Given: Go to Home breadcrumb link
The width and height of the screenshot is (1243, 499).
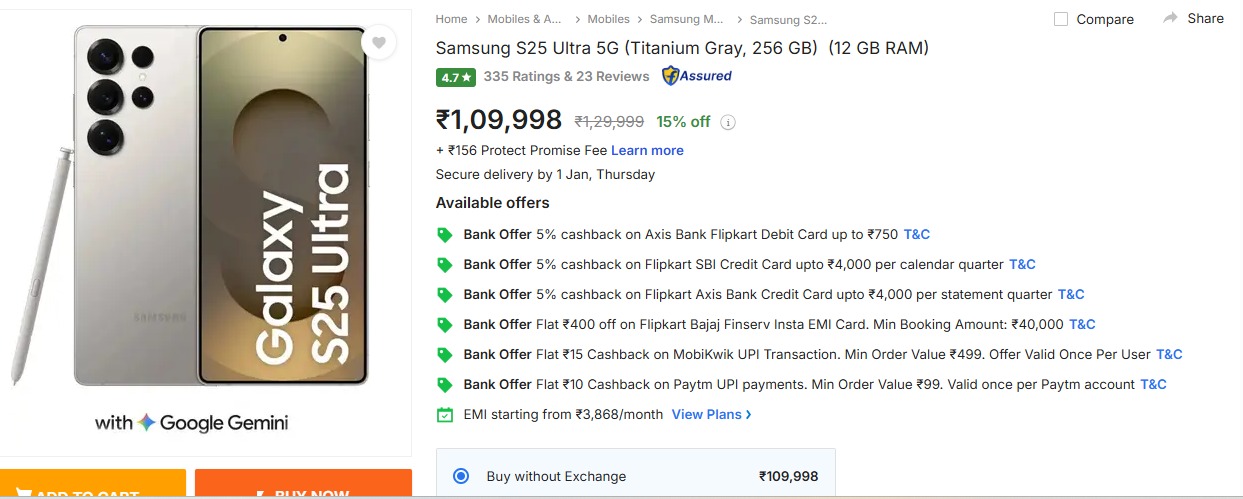Looking at the screenshot, I should pos(451,19).
